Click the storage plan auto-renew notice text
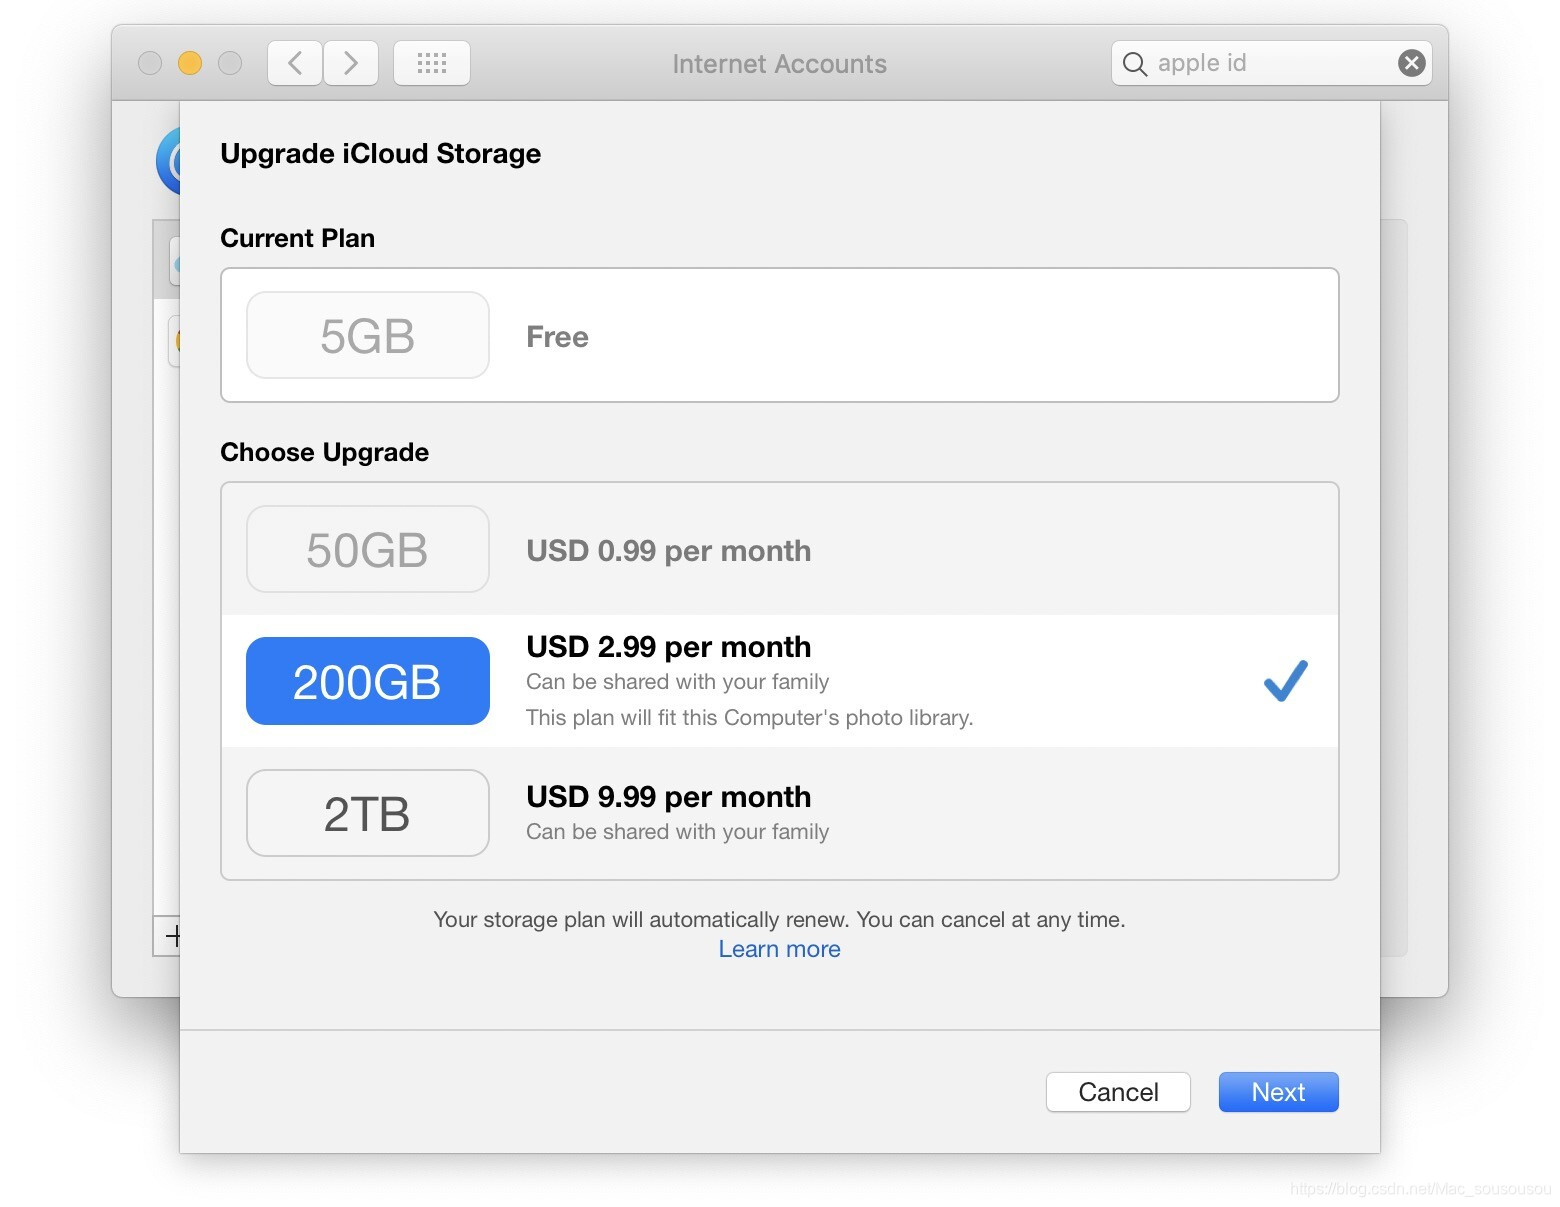Image resolution: width=1560 pixels, height=1207 pixels. (779, 920)
